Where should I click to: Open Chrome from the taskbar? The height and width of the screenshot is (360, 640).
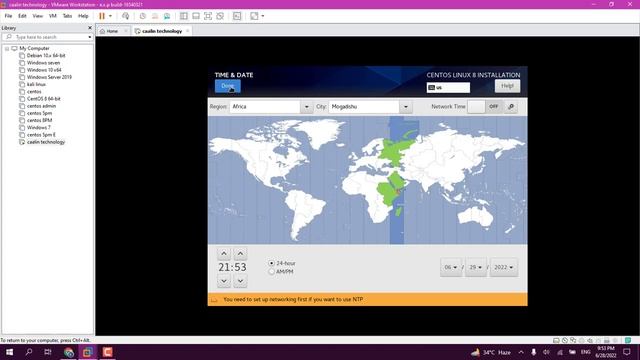coord(69,352)
